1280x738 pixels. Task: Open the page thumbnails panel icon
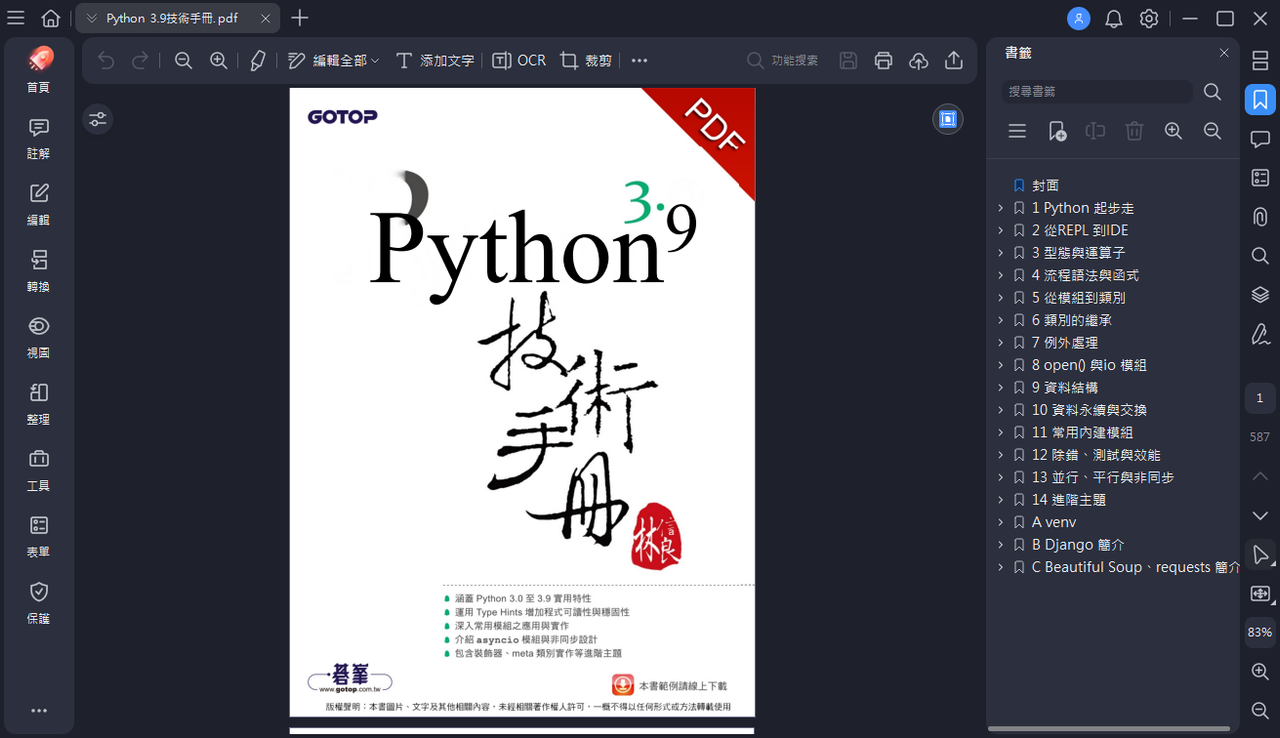pyautogui.click(x=1260, y=60)
